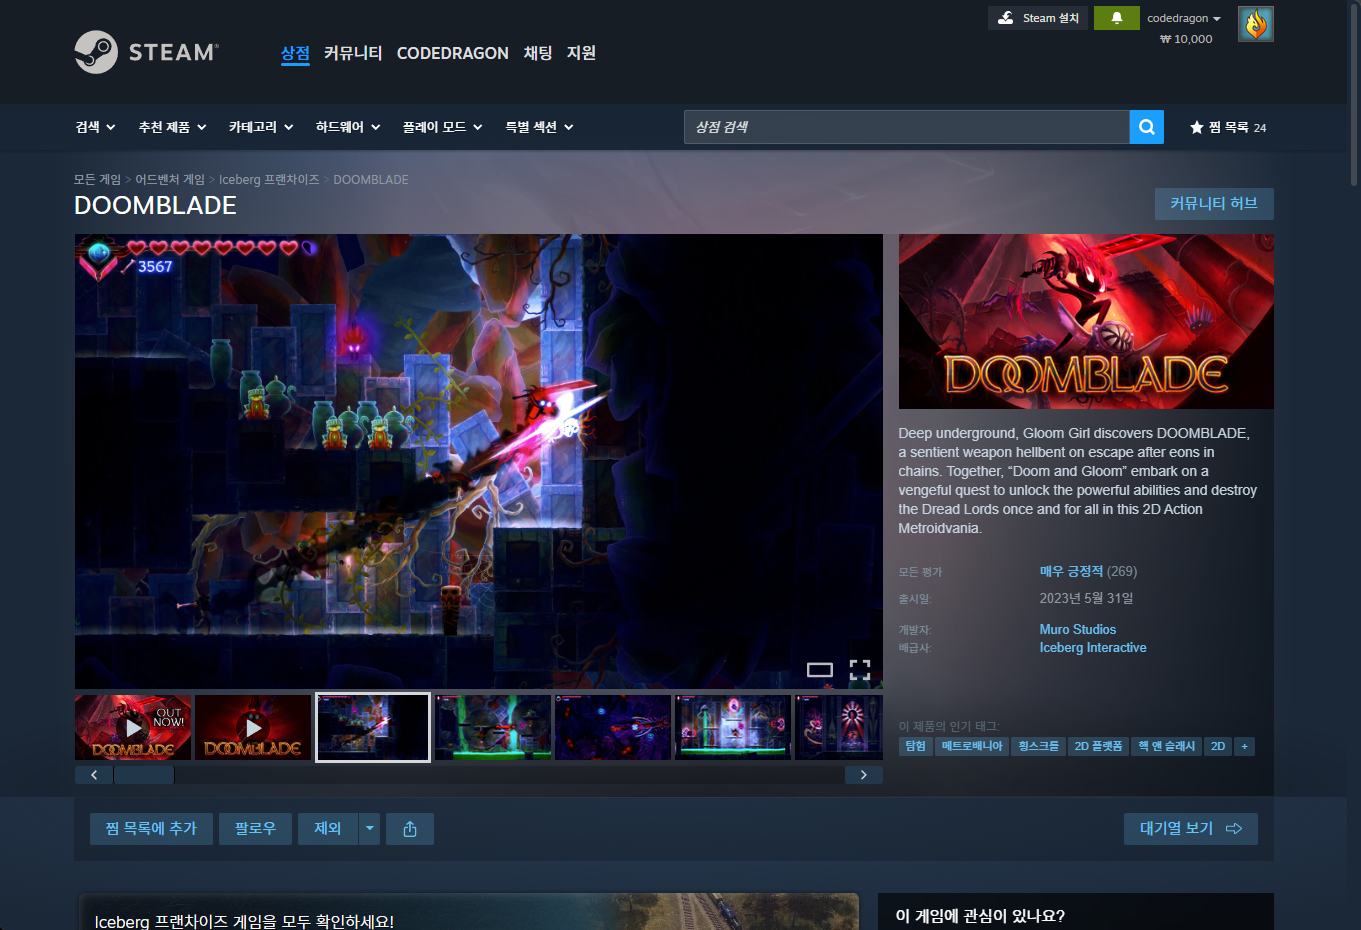Expand the 검색 dropdown menu
The image size is (1361, 930).
(x=95, y=127)
